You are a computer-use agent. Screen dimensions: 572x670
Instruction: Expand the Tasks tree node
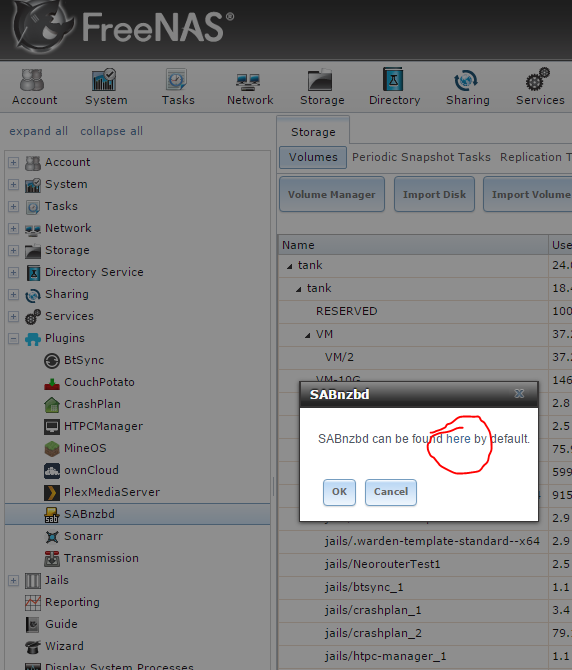pos(13,206)
